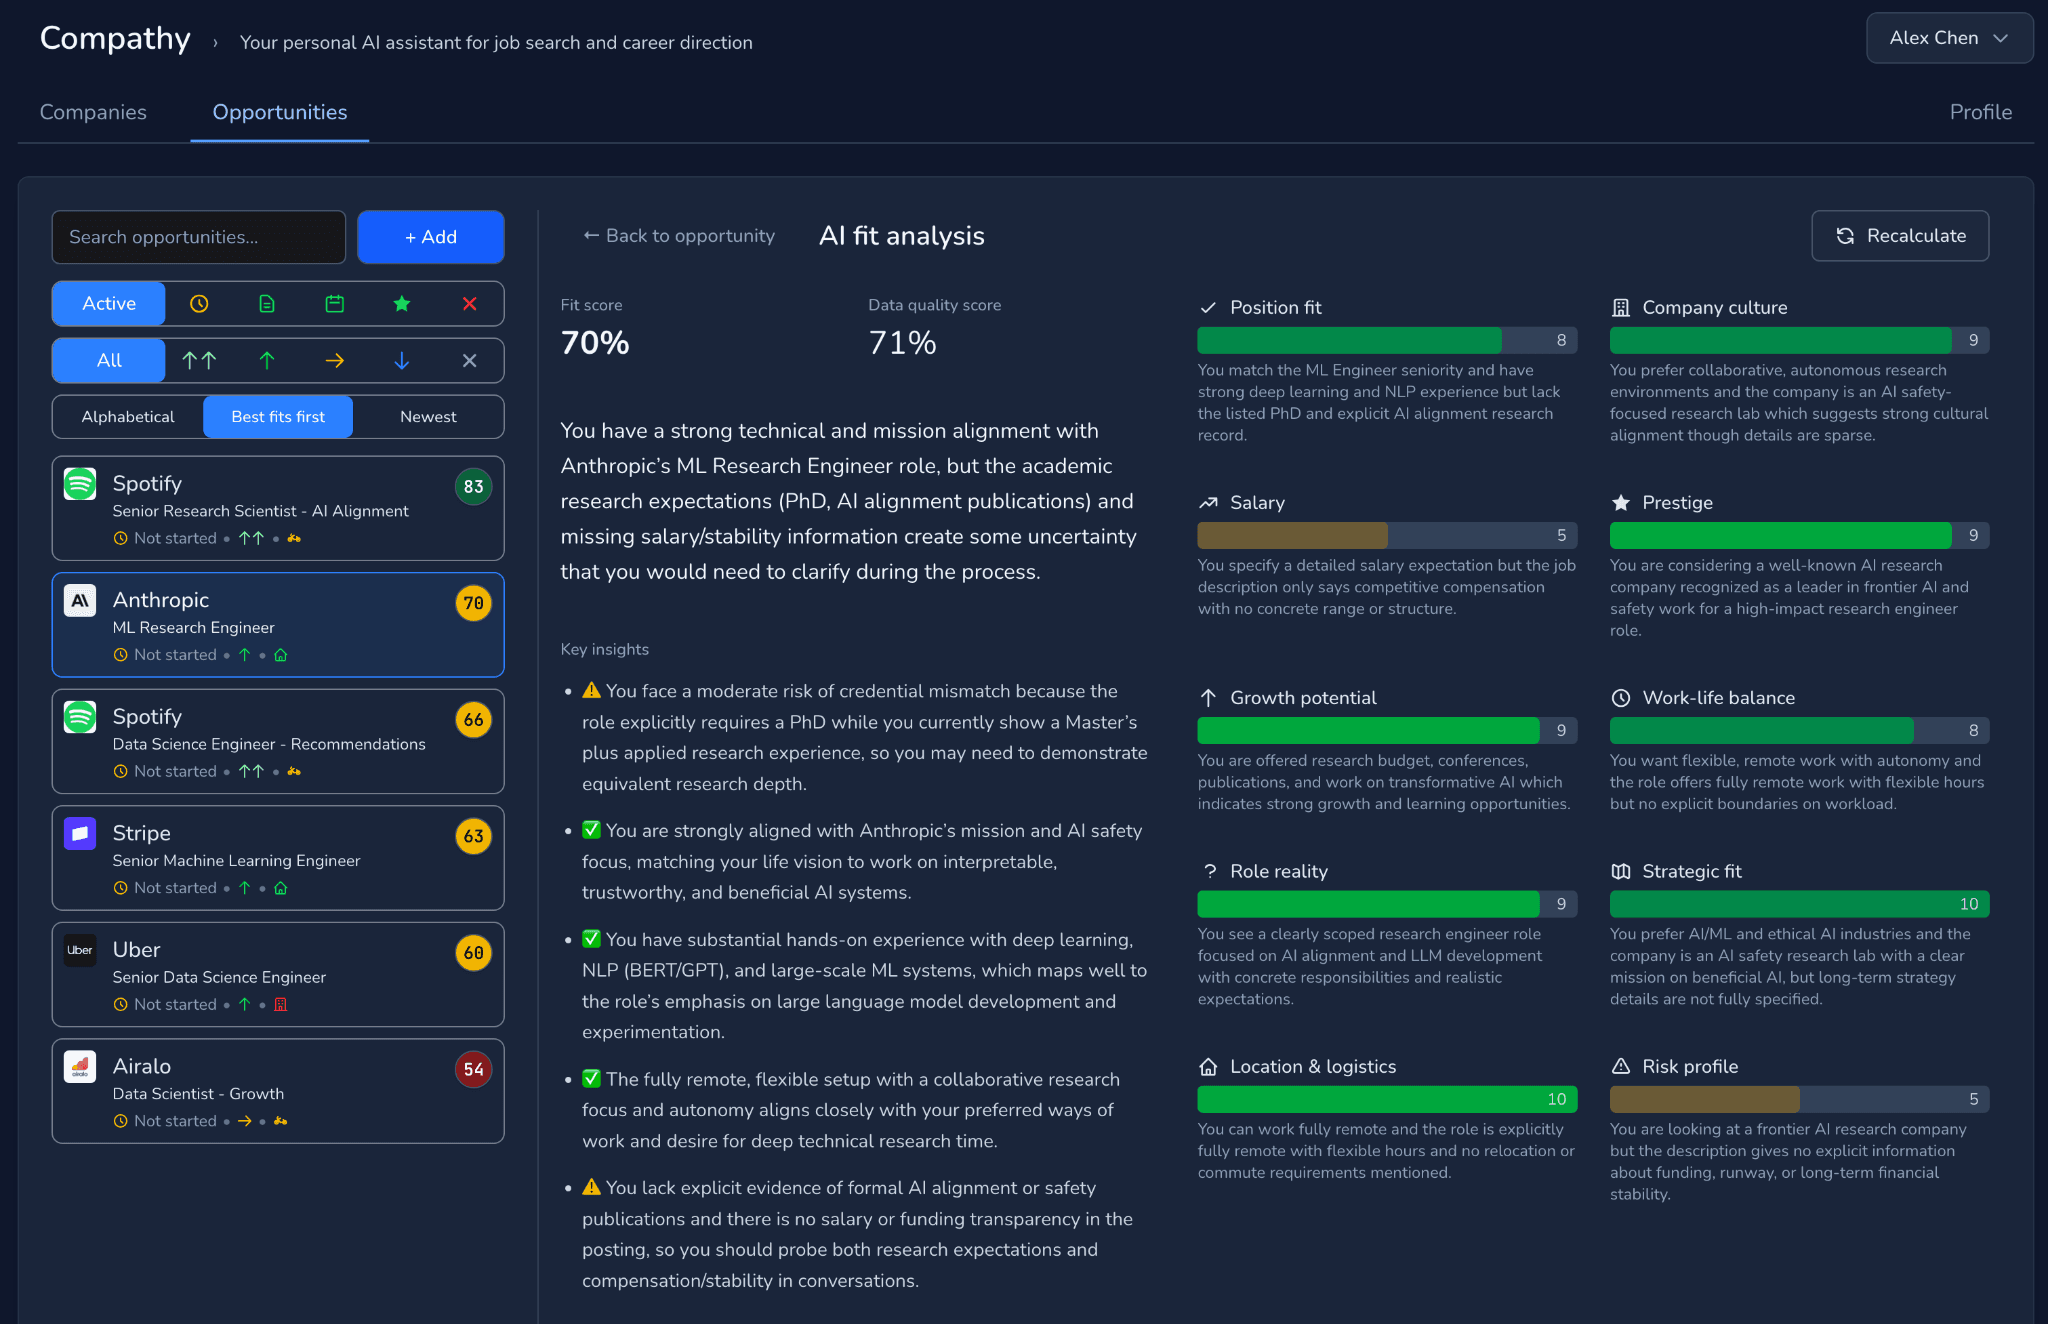2048x1324 pixels.
Task: Select Newest sort option
Action: [x=428, y=417]
